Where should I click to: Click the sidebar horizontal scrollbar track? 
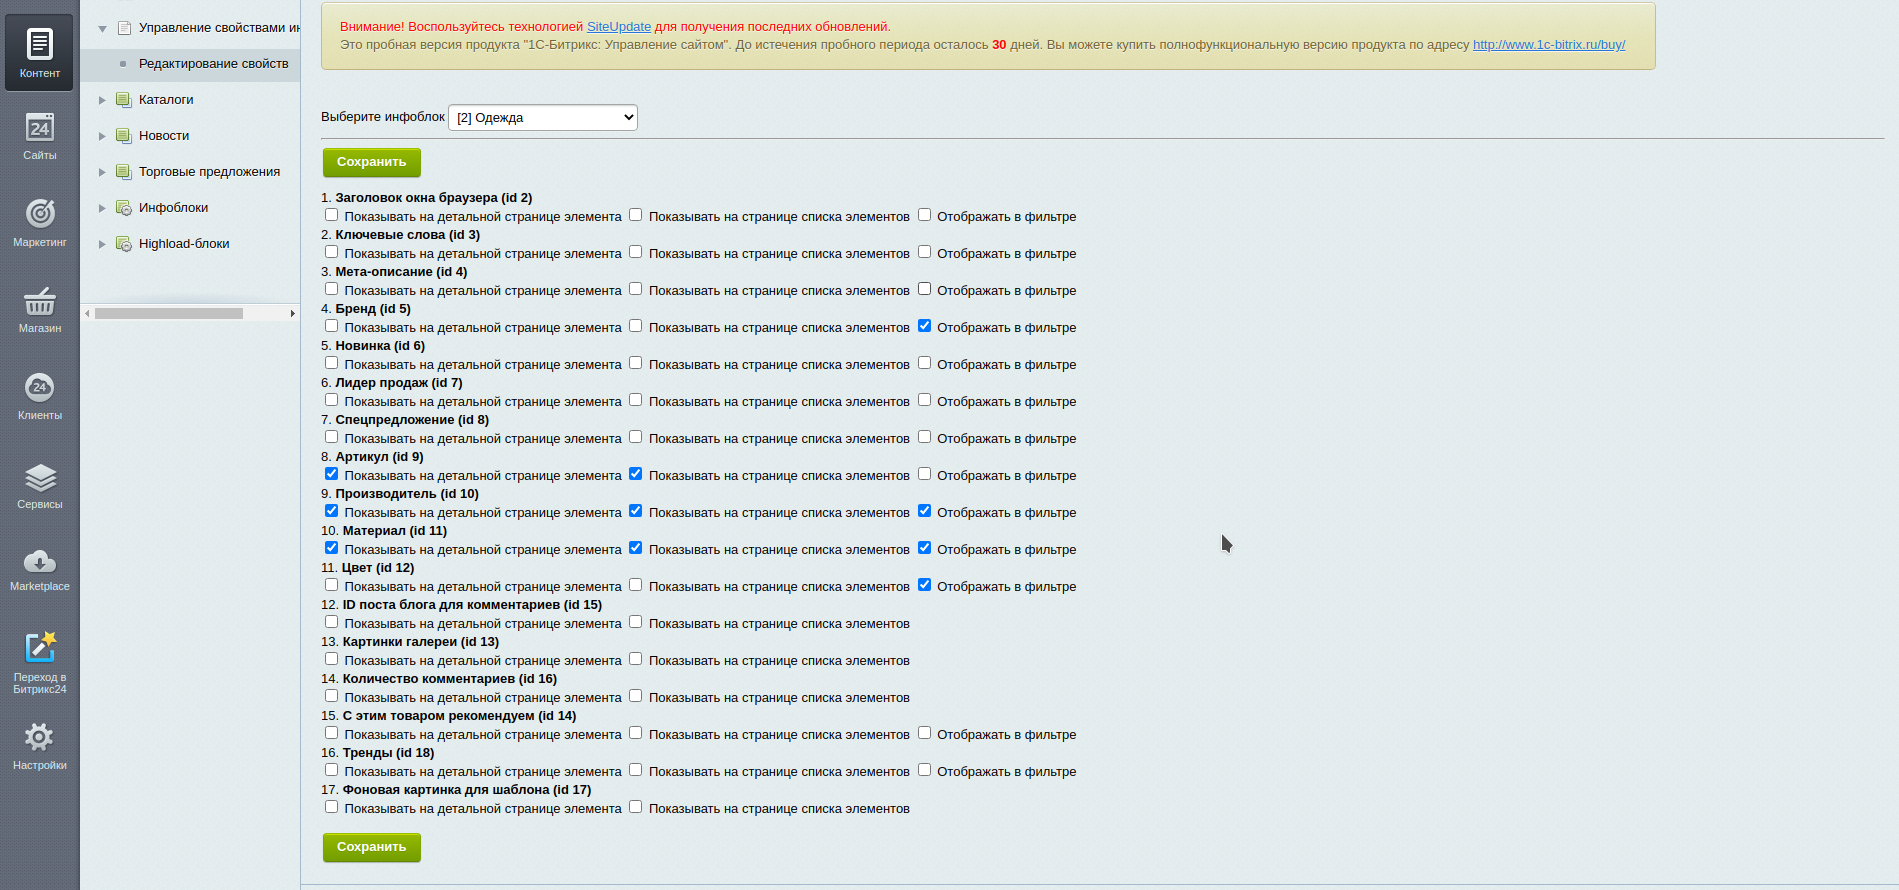pyautogui.click(x=265, y=314)
